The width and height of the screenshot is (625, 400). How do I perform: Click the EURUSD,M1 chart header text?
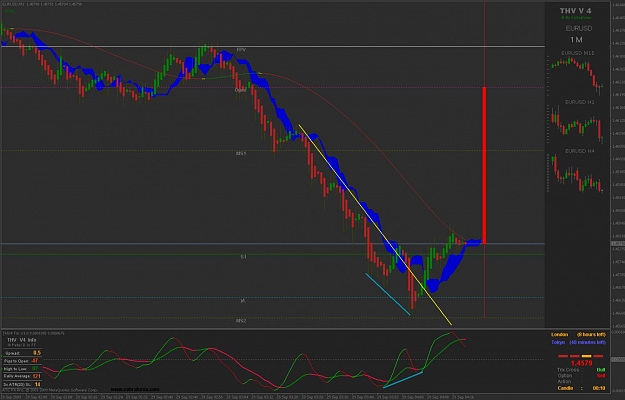42,4
